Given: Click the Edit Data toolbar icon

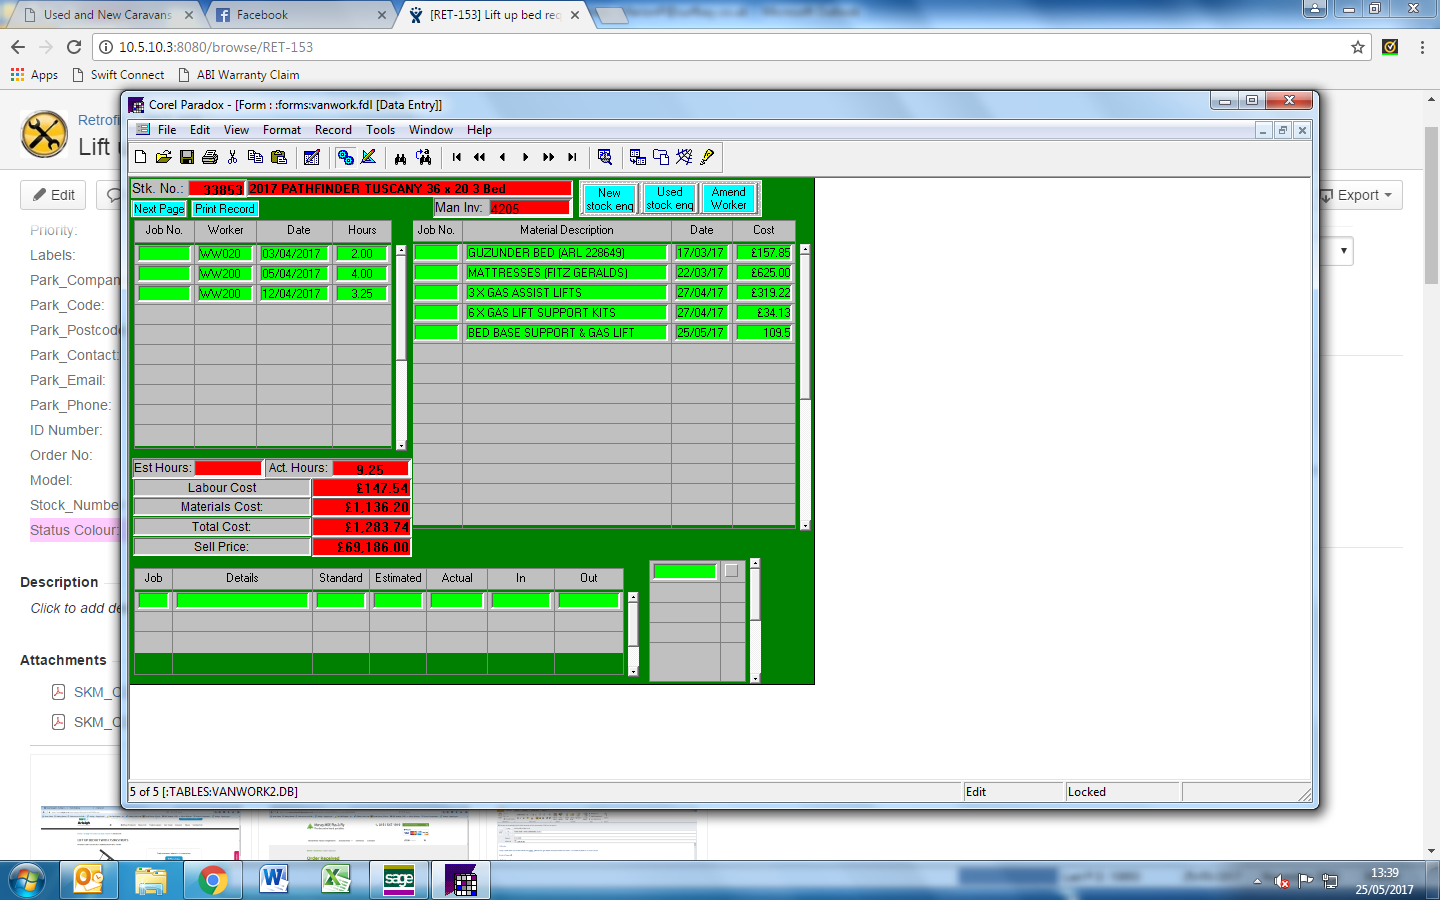Looking at the screenshot, I should pyautogui.click(x=312, y=157).
